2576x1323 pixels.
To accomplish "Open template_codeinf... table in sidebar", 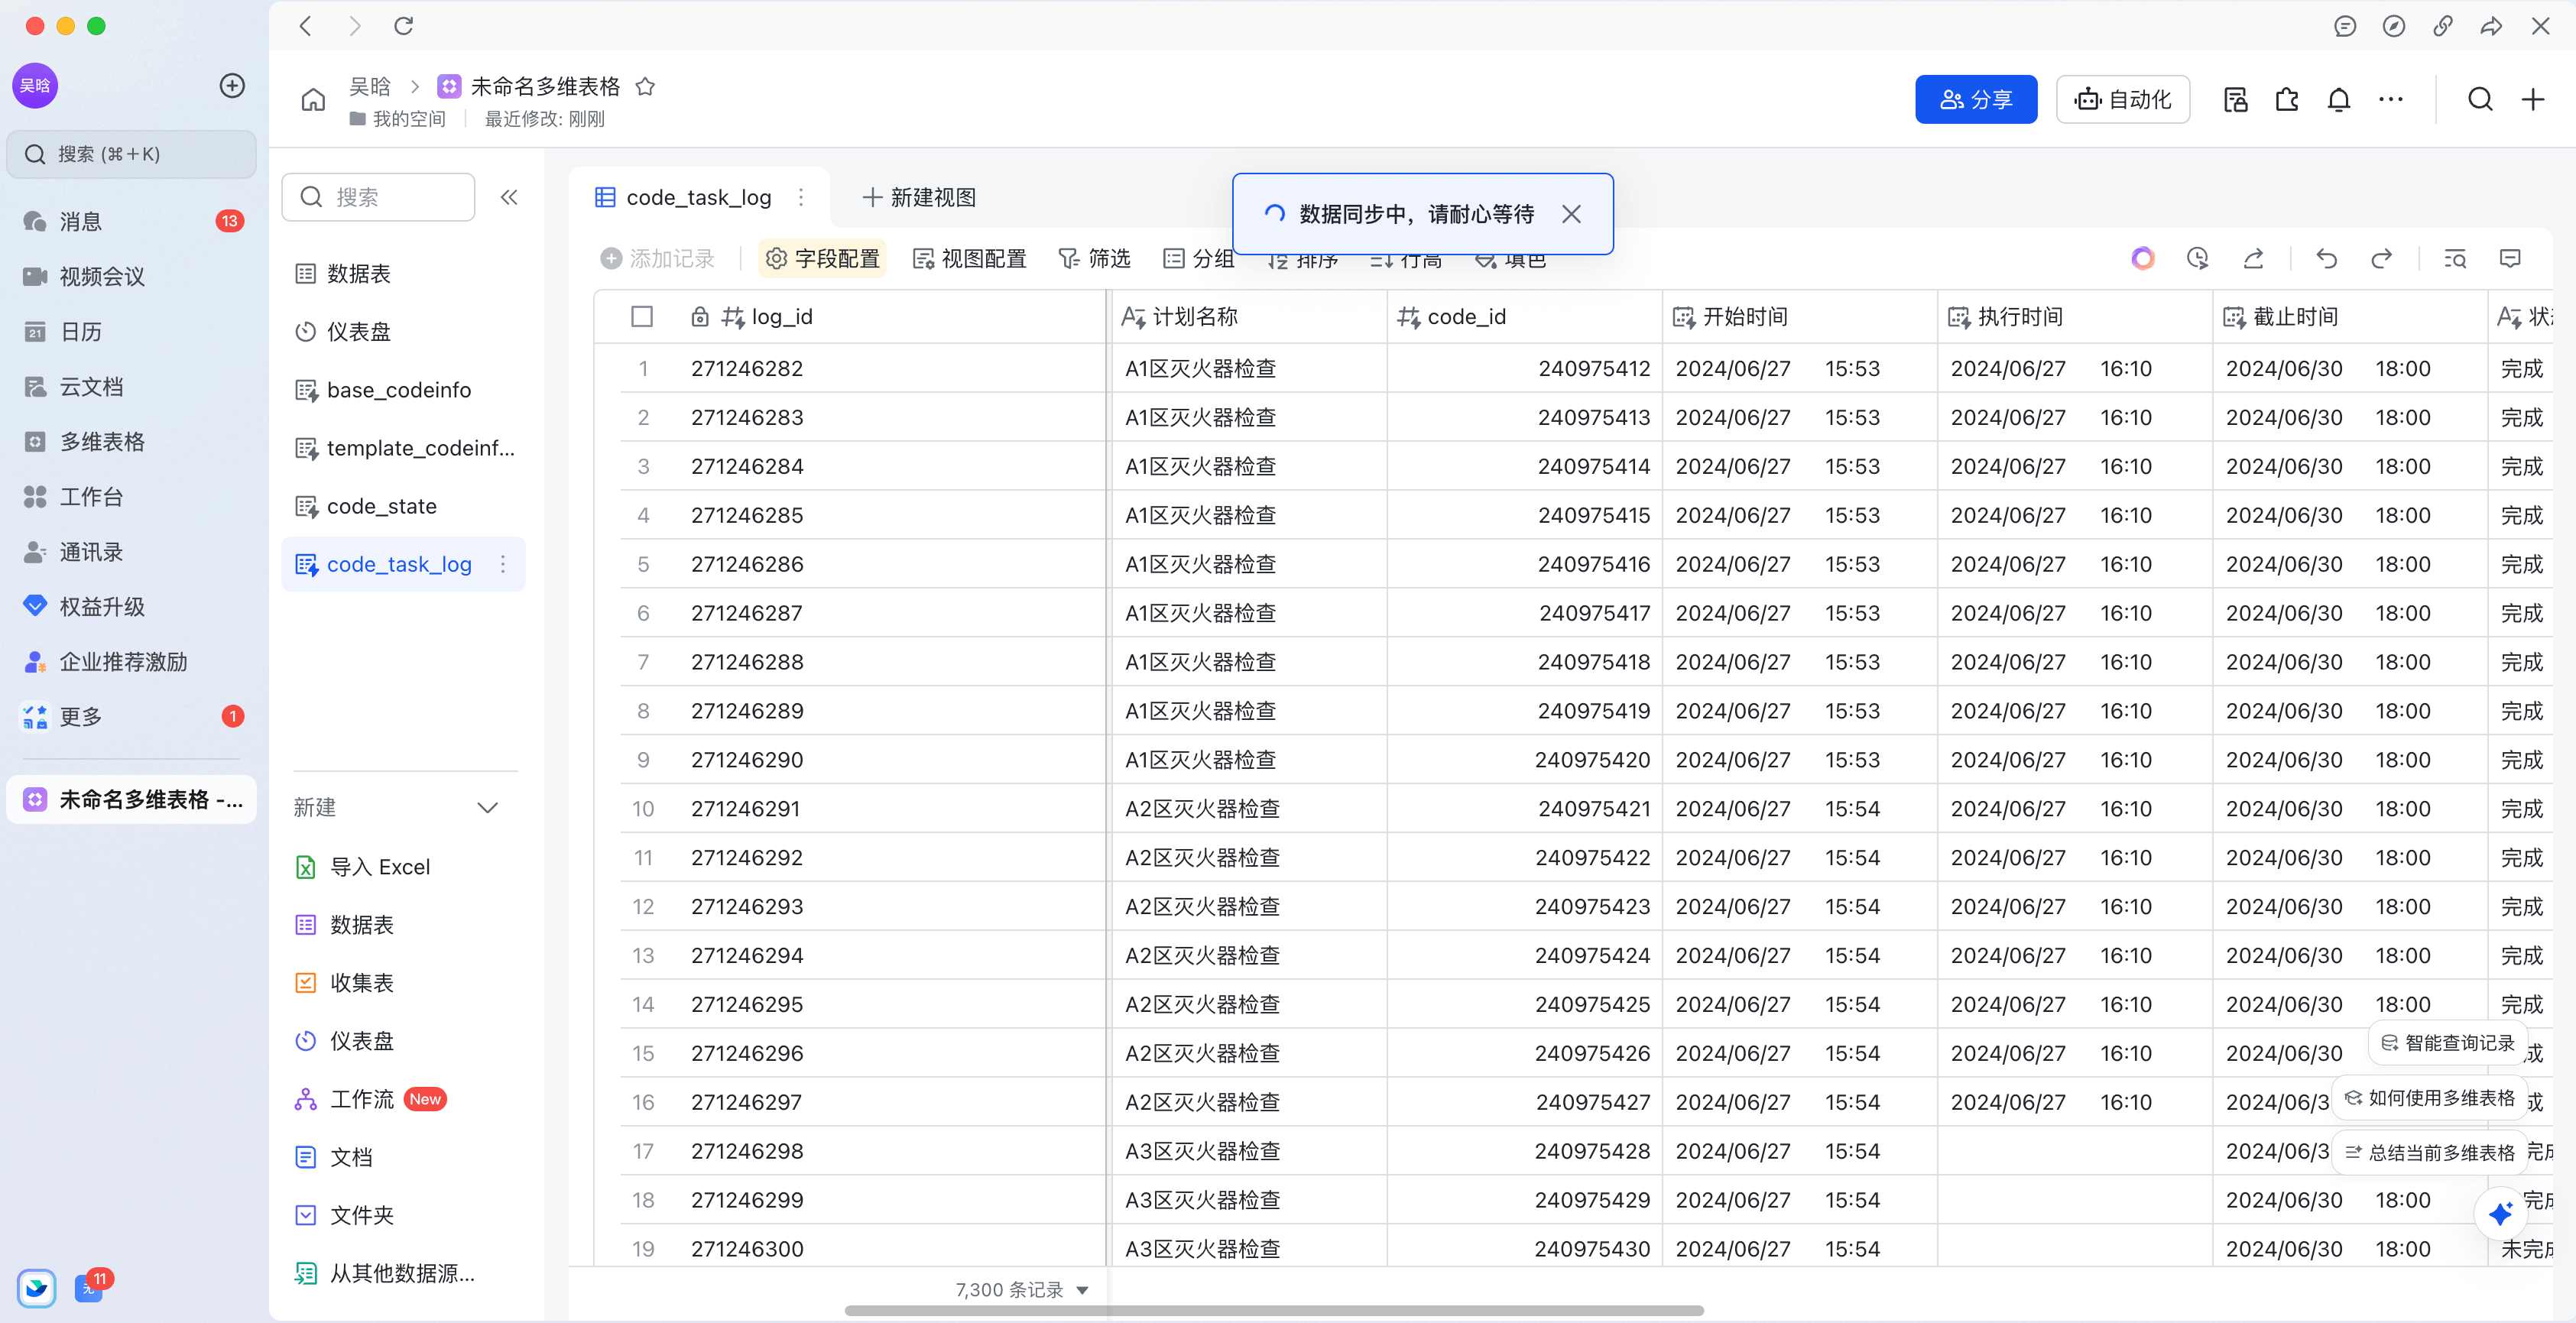I will pos(403,448).
